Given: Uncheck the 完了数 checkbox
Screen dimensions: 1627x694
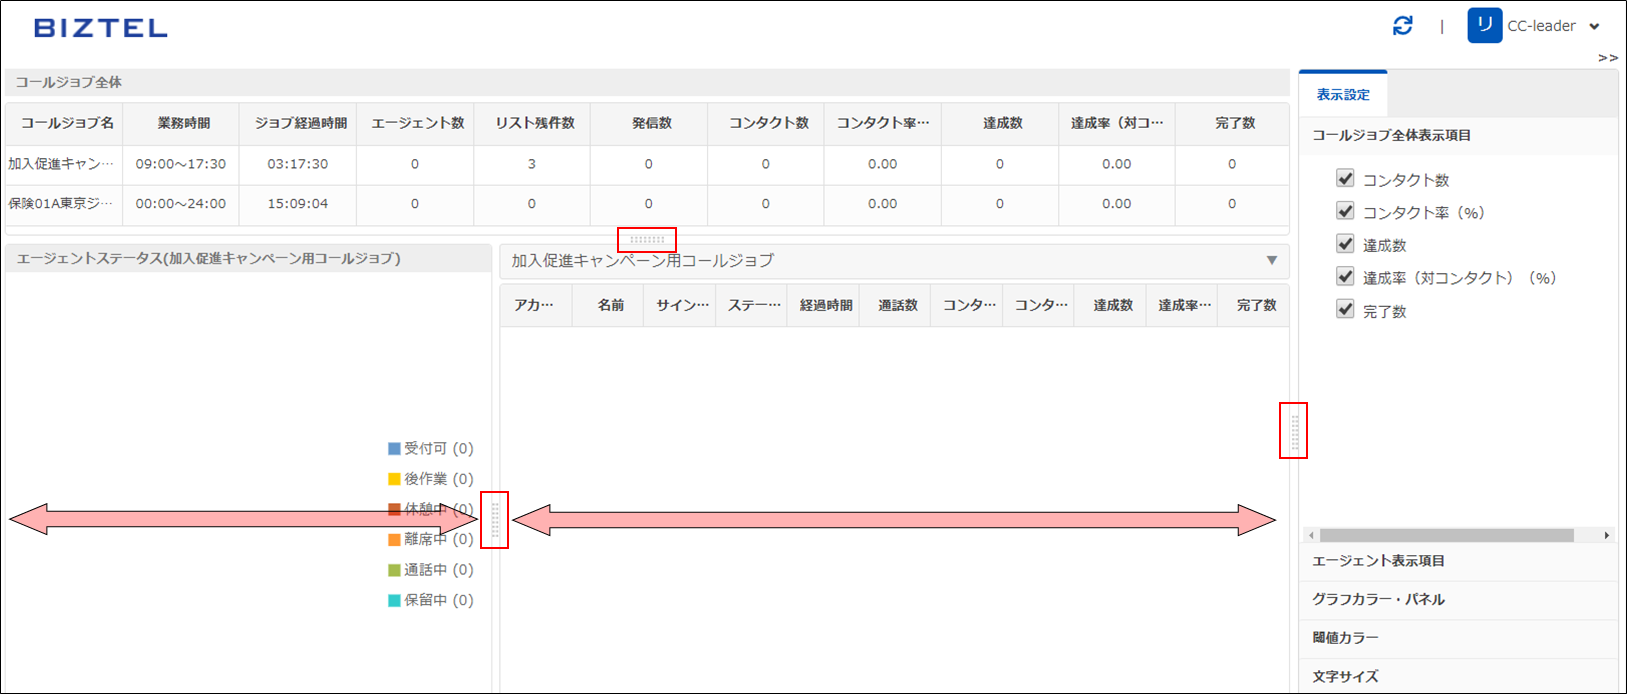Looking at the screenshot, I should 1345,310.
